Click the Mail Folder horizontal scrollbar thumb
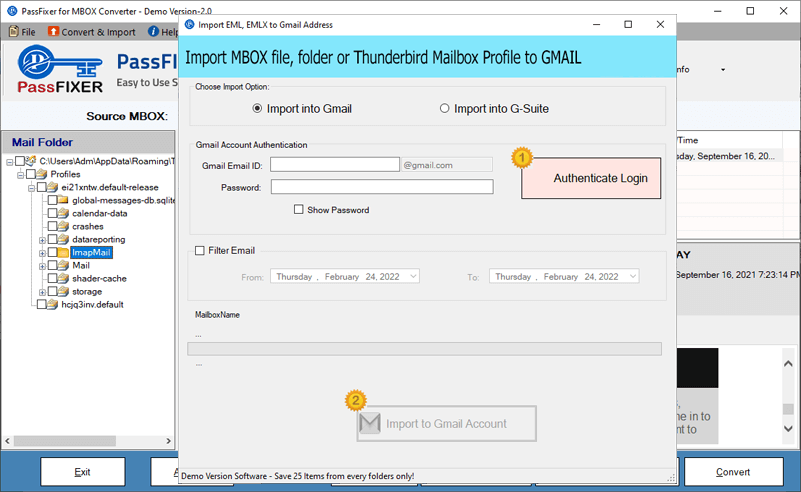Image resolution: width=801 pixels, height=492 pixels. coord(65,440)
